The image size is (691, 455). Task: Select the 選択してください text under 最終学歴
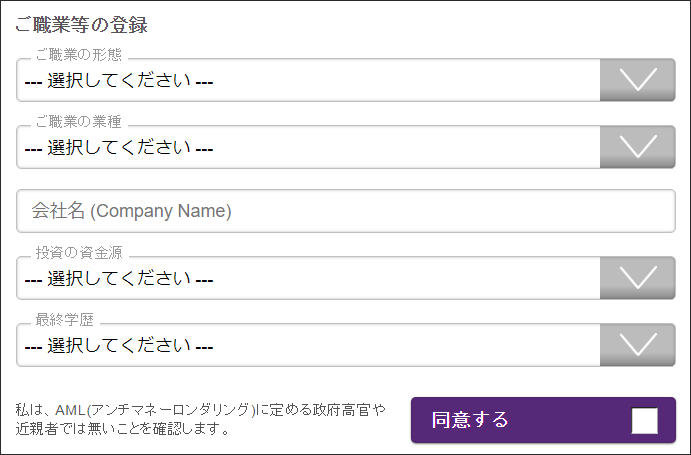119,345
